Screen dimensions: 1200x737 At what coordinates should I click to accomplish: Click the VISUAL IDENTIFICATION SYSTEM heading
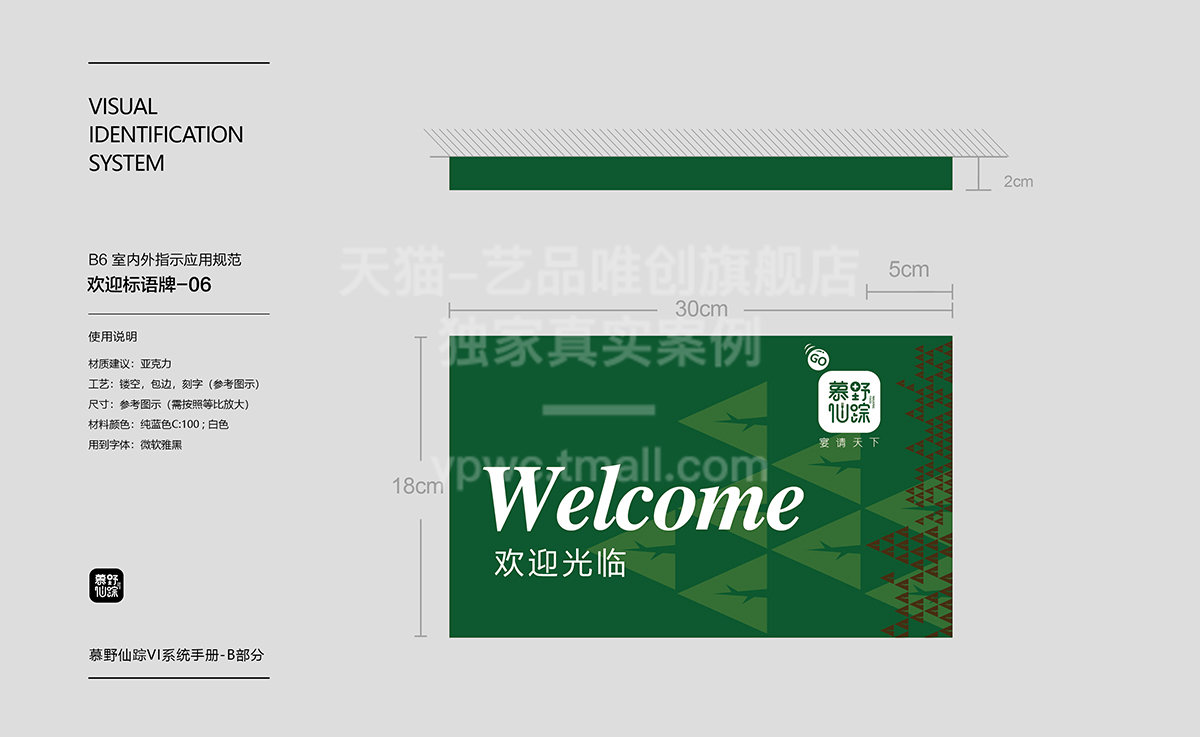(166, 134)
